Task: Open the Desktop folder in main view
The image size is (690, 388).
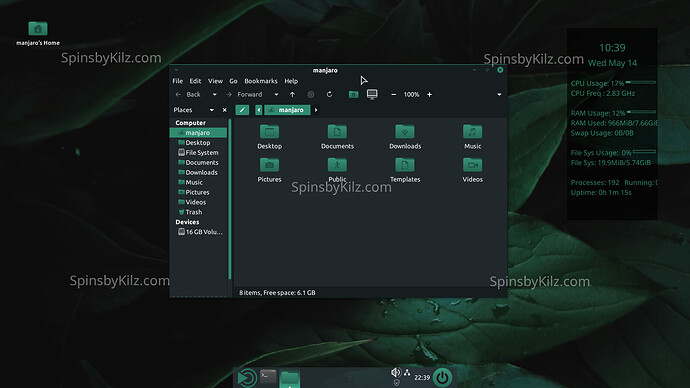Action: (269, 137)
